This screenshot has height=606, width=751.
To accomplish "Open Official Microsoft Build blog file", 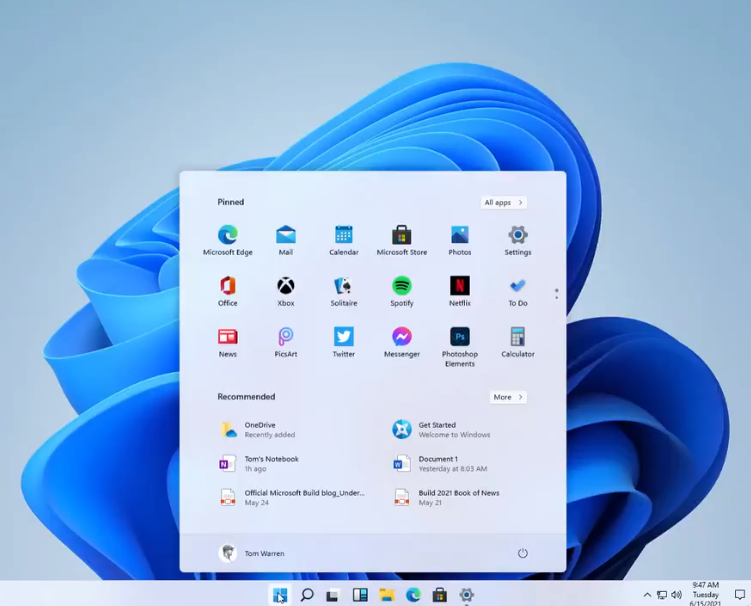I will (x=293, y=498).
